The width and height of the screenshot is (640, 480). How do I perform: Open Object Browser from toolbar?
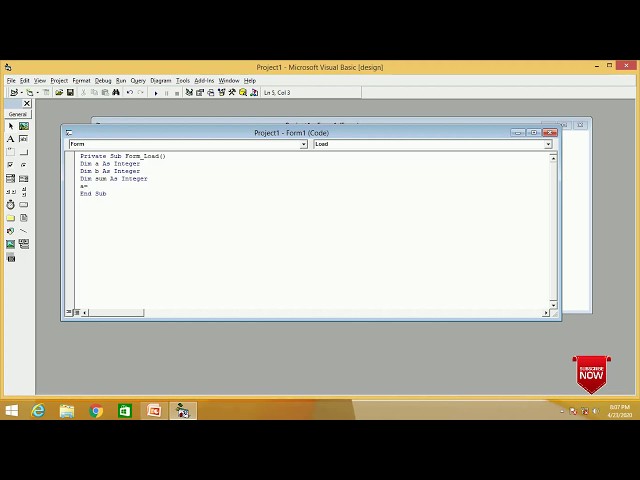tap(222, 93)
